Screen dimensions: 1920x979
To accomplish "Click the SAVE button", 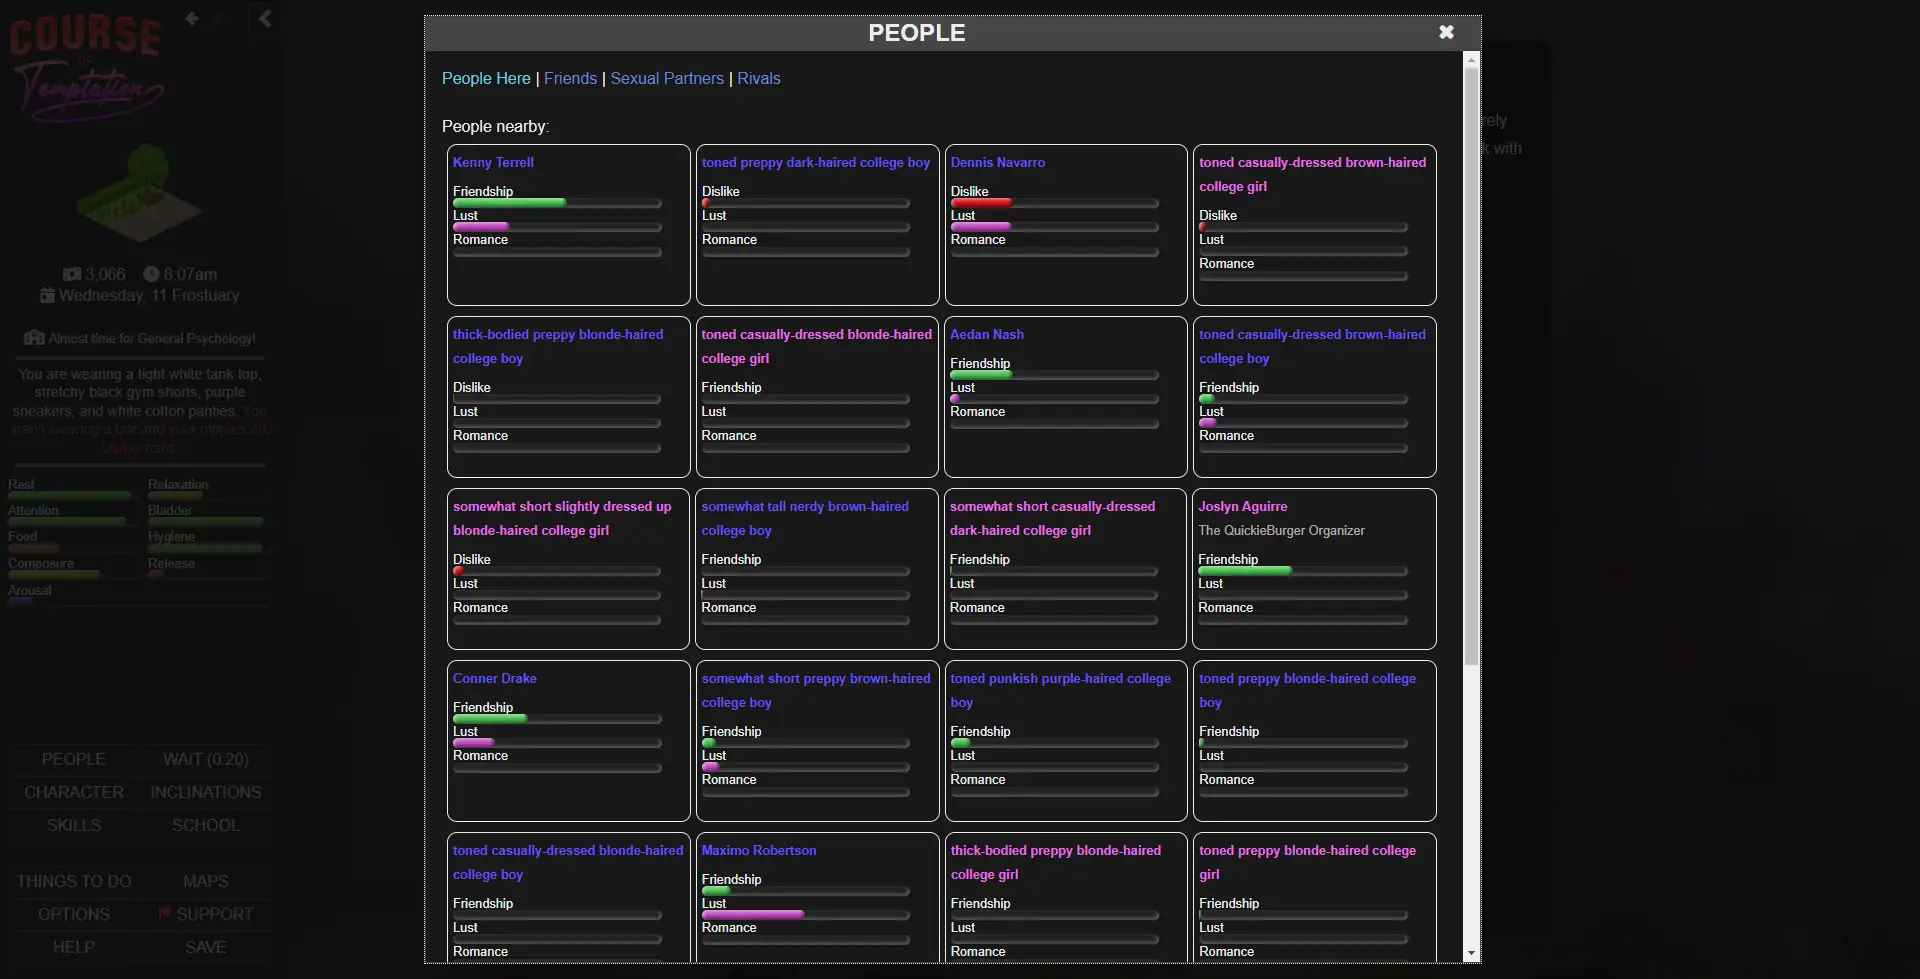I will point(206,947).
